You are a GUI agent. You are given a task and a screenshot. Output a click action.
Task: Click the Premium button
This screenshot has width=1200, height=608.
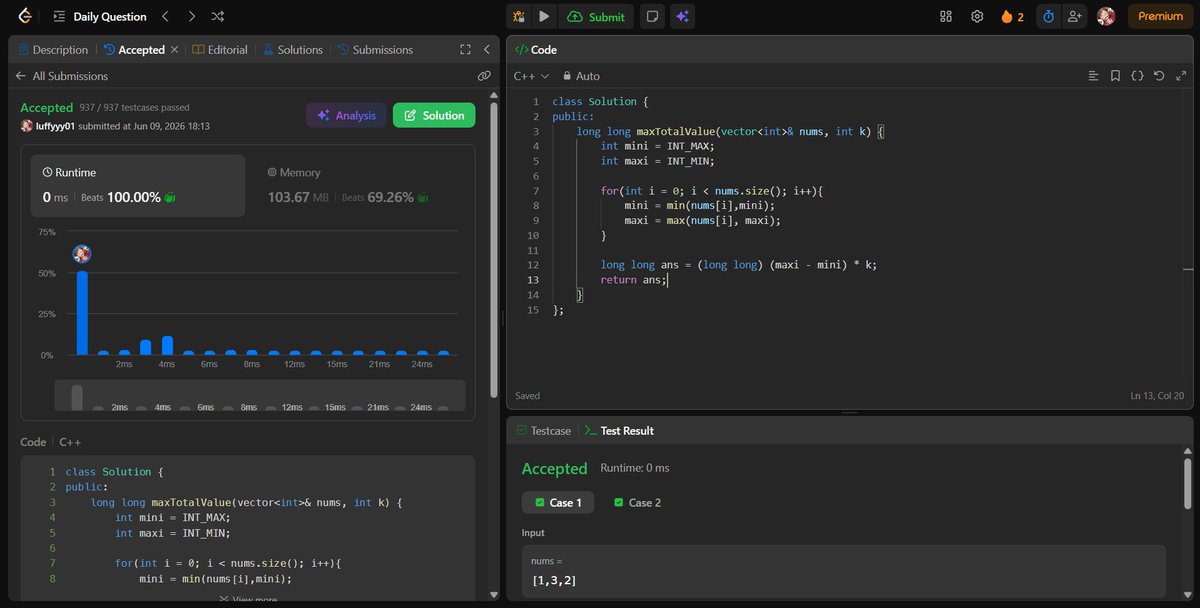[1160, 16]
